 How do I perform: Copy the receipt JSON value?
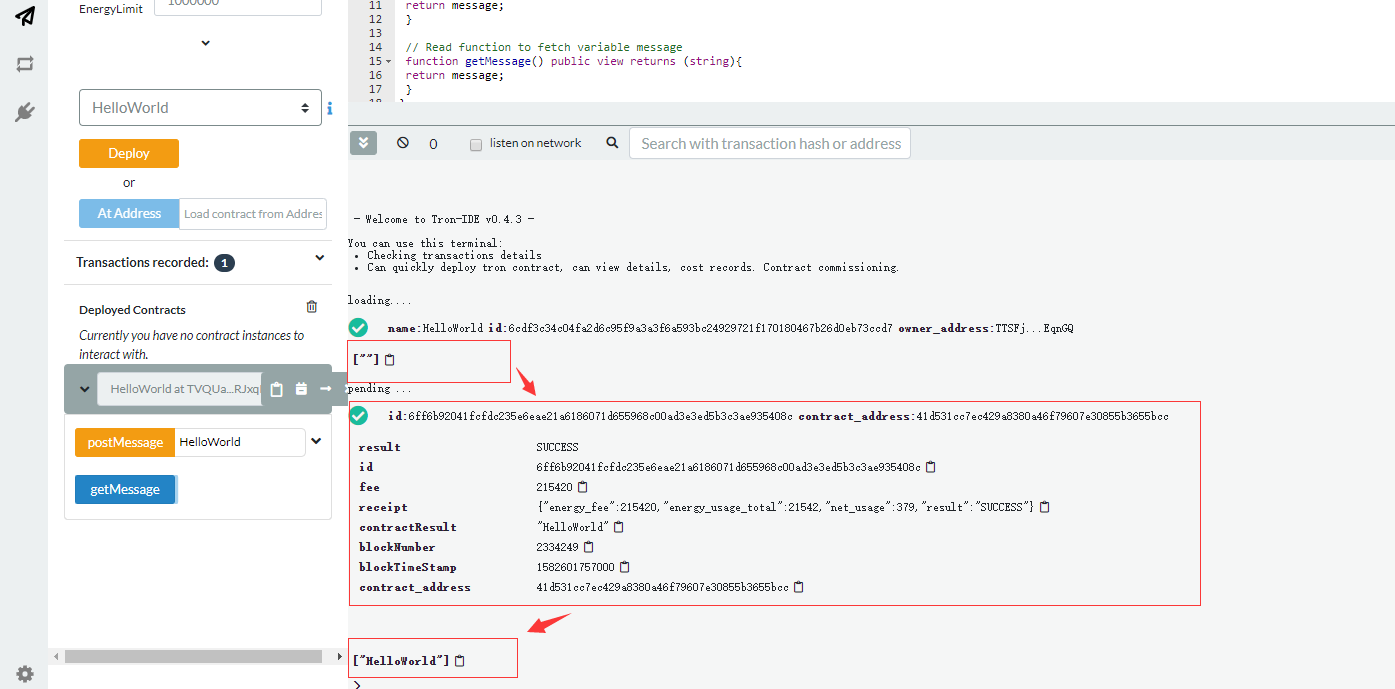coord(1045,507)
